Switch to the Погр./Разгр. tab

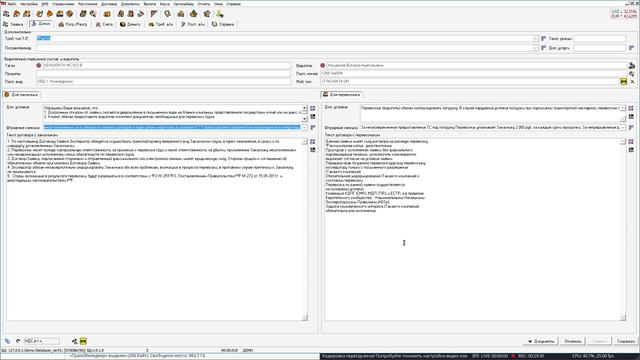point(73,24)
